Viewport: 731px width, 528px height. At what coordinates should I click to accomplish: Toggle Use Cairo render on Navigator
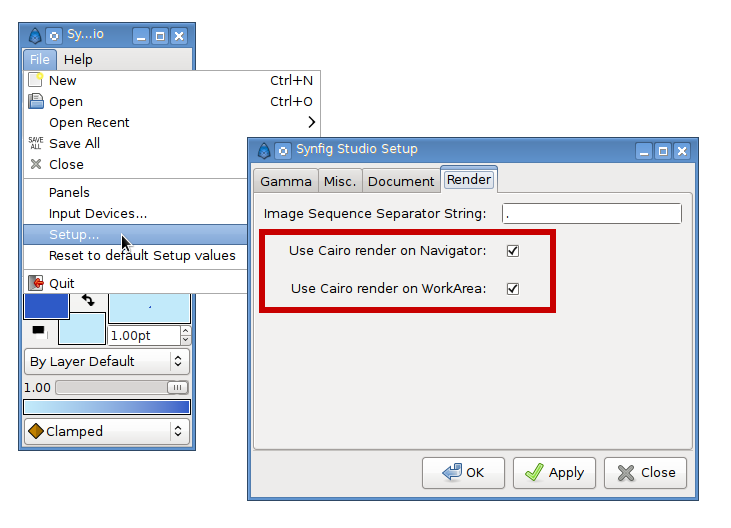(513, 251)
